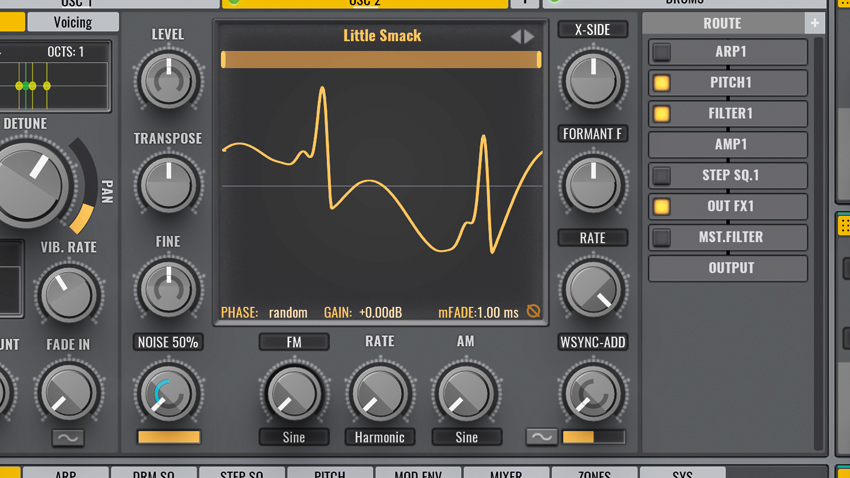The height and width of the screenshot is (478, 850).
Task: Click the TRANSPOSE knob
Action: 169,185
